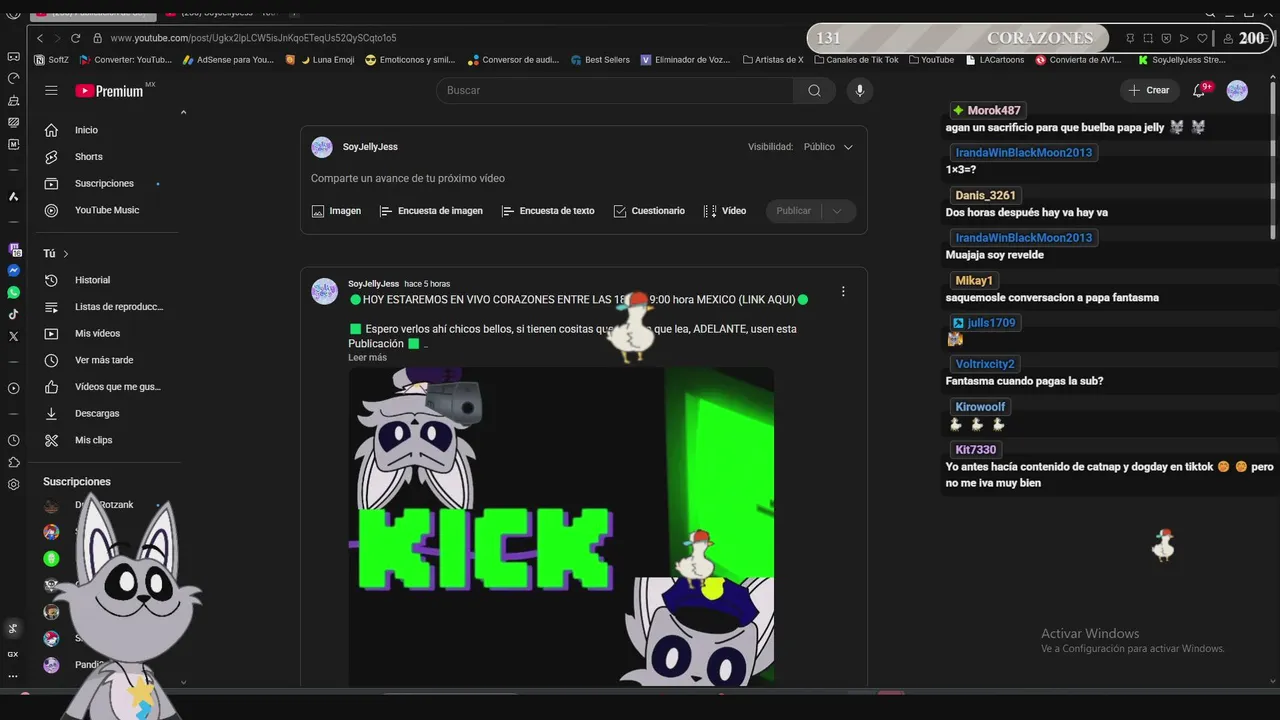Open Eliminador de Voz bookmark
This screenshot has width=1280, height=720.
(686, 60)
